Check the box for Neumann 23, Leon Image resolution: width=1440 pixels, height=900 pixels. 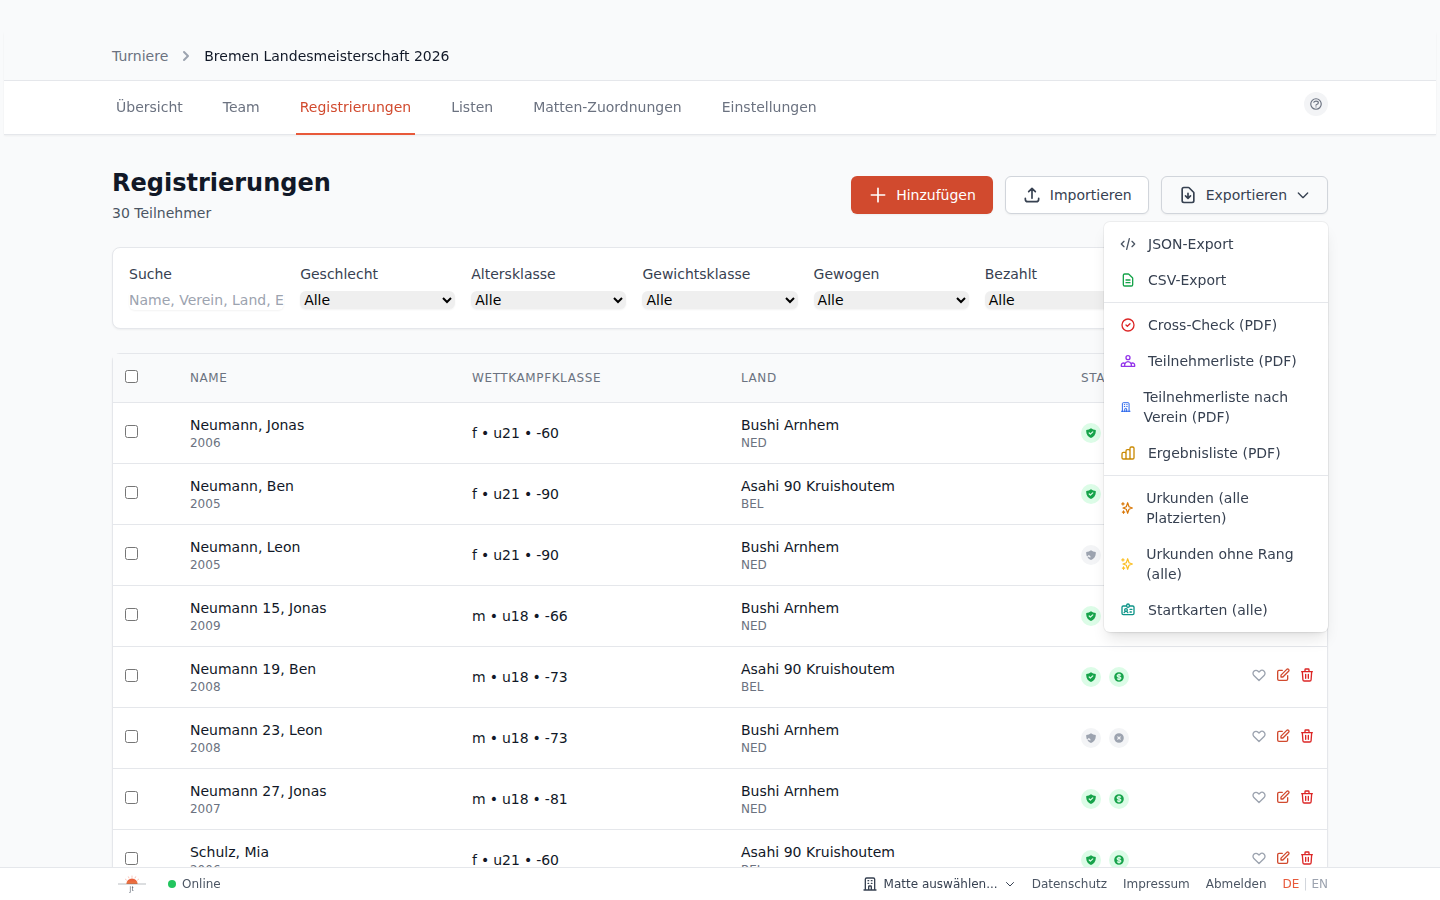[131, 736]
